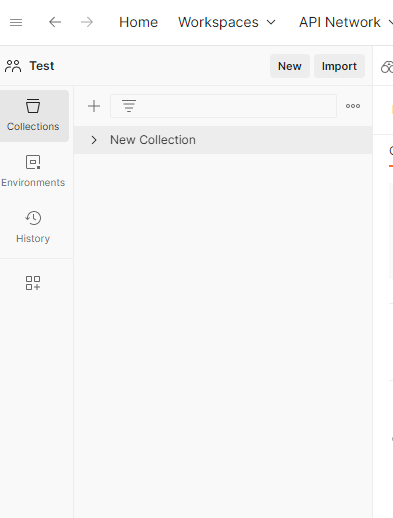Open the API Network menu
Image resolution: width=393 pixels, height=518 pixels.
point(346,22)
